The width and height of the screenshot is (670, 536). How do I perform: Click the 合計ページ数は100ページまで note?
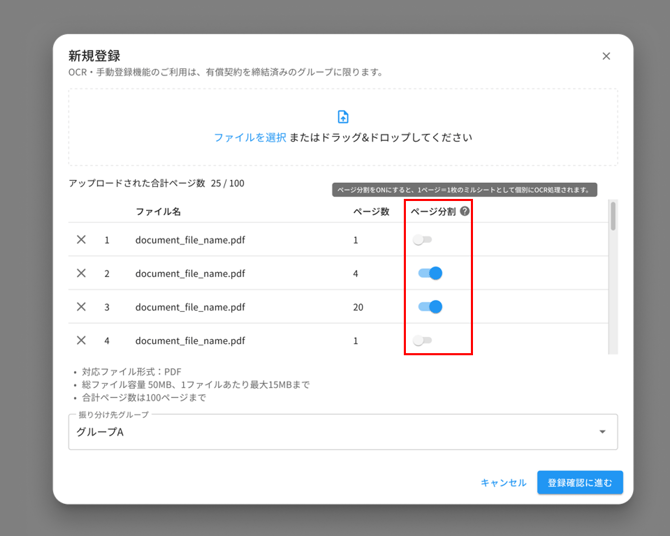coord(144,398)
